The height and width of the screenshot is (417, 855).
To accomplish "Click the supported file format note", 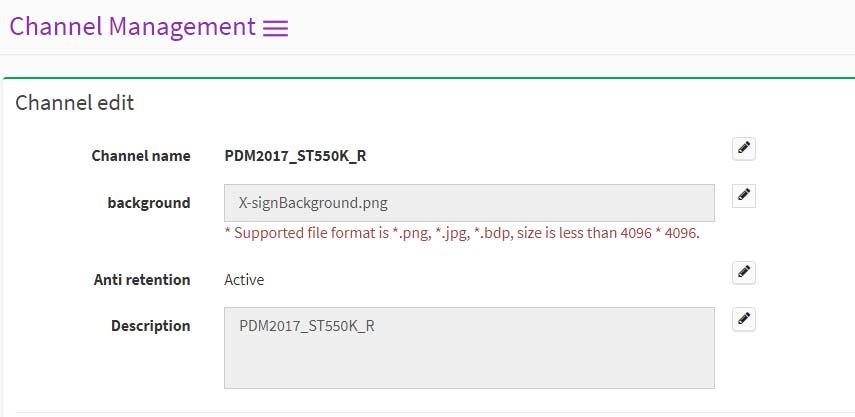I will tap(462, 233).
